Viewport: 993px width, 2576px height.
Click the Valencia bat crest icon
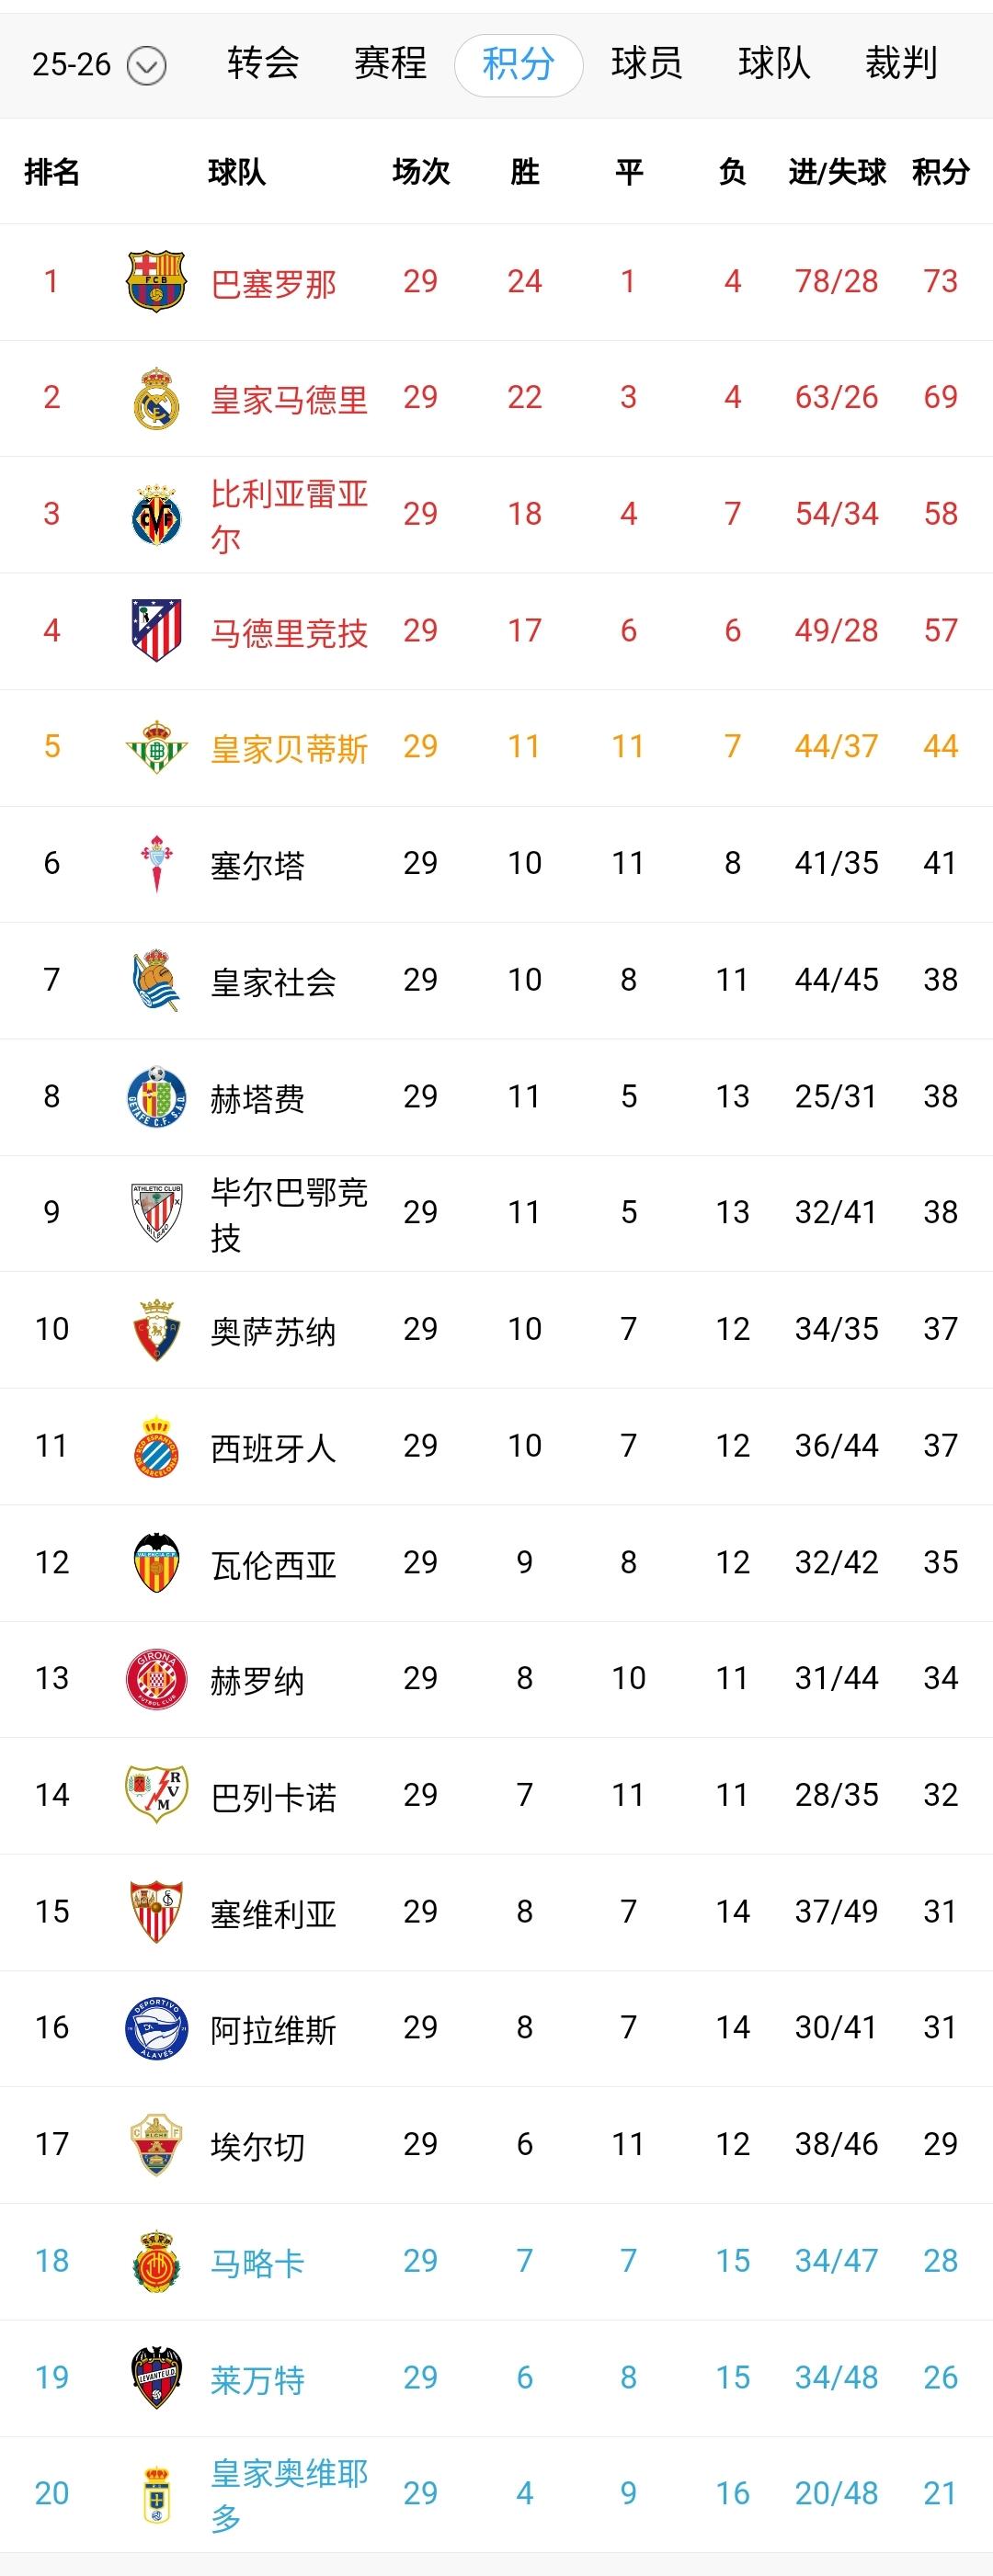click(156, 1562)
